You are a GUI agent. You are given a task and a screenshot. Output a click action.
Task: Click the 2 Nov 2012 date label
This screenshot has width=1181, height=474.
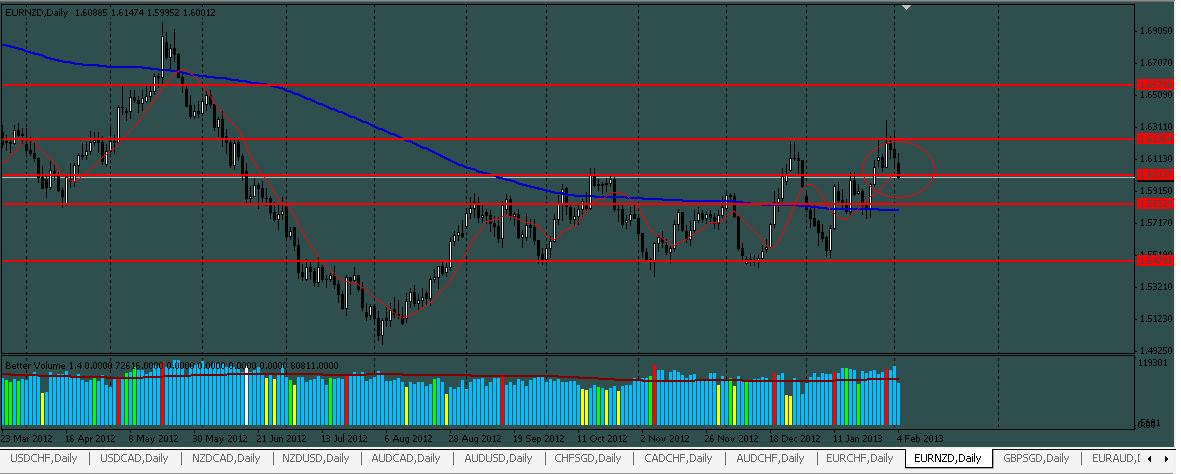[x=667, y=437]
